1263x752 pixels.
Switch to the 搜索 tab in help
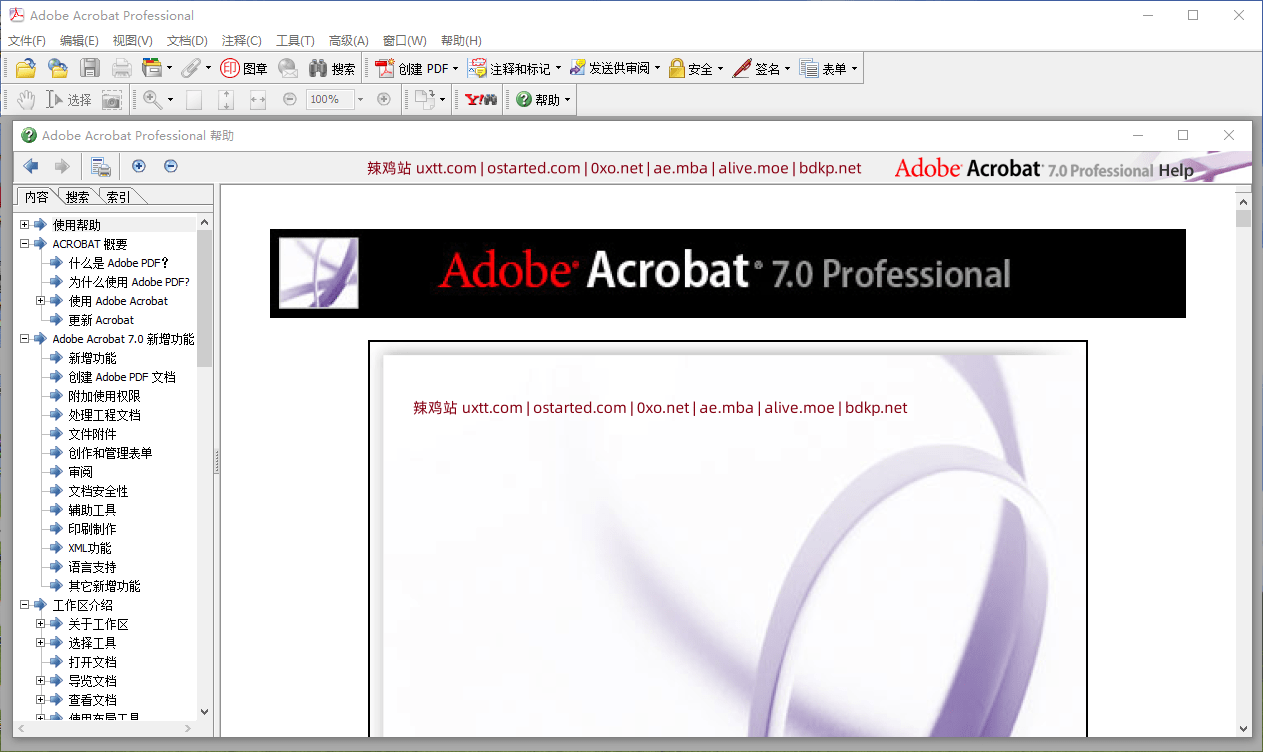tap(77, 197)
